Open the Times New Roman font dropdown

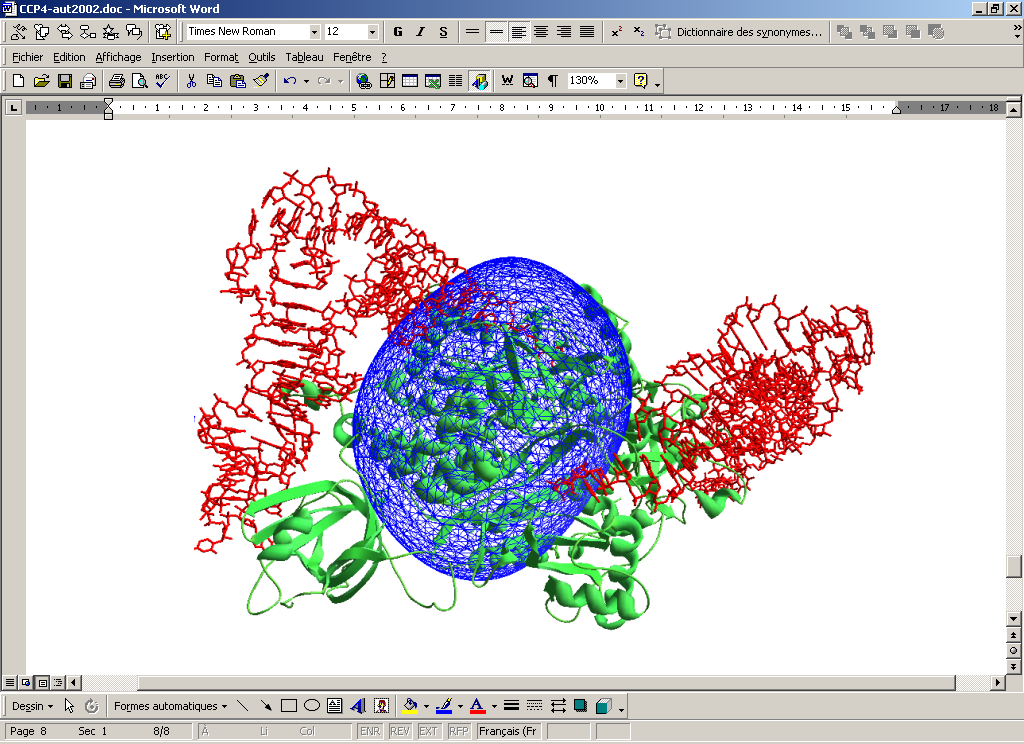point(314,32)
